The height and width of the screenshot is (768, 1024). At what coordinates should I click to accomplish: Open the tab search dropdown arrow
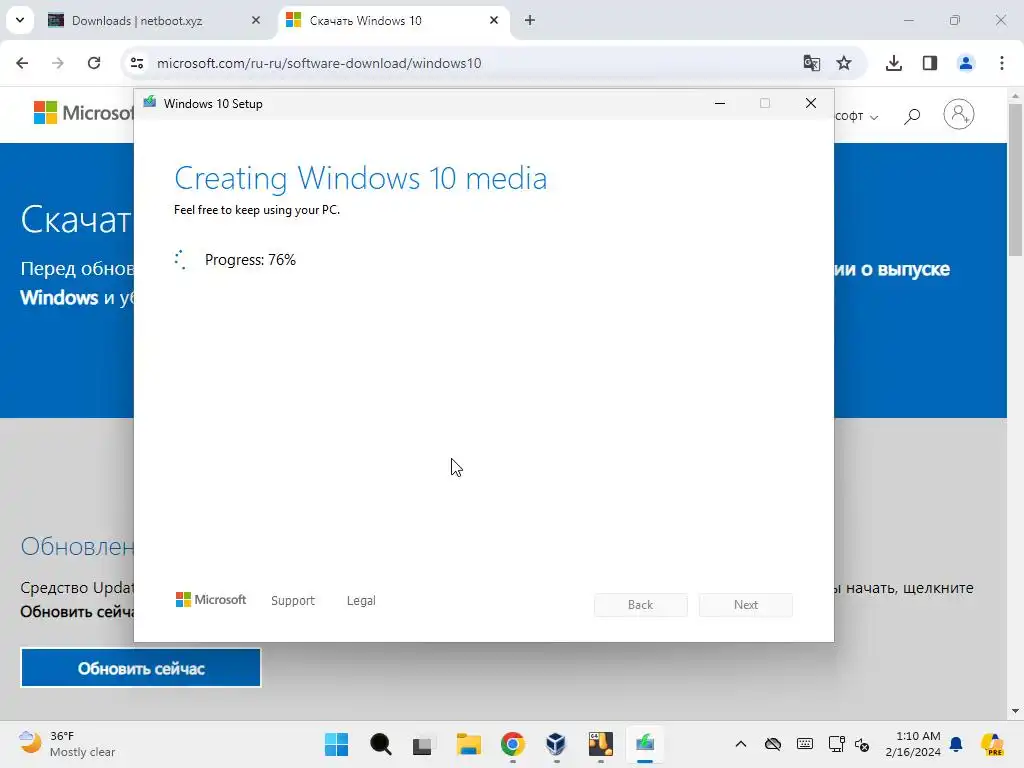coord(20,20)
